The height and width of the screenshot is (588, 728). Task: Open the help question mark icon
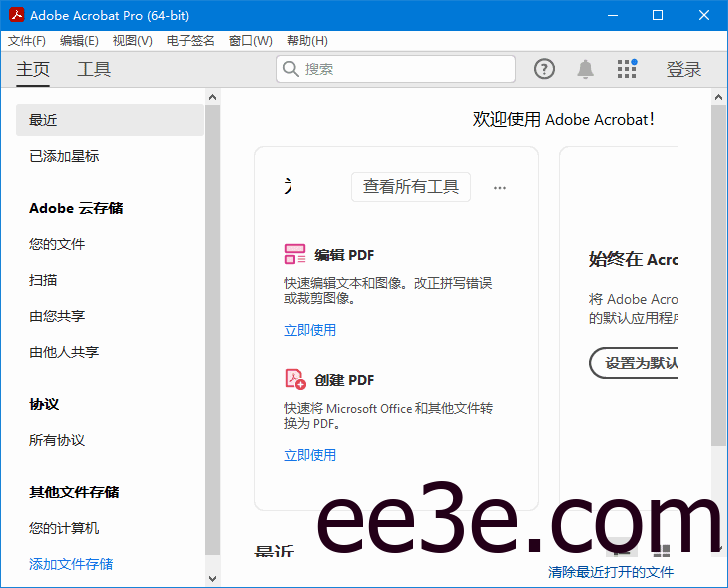[544, 69]
